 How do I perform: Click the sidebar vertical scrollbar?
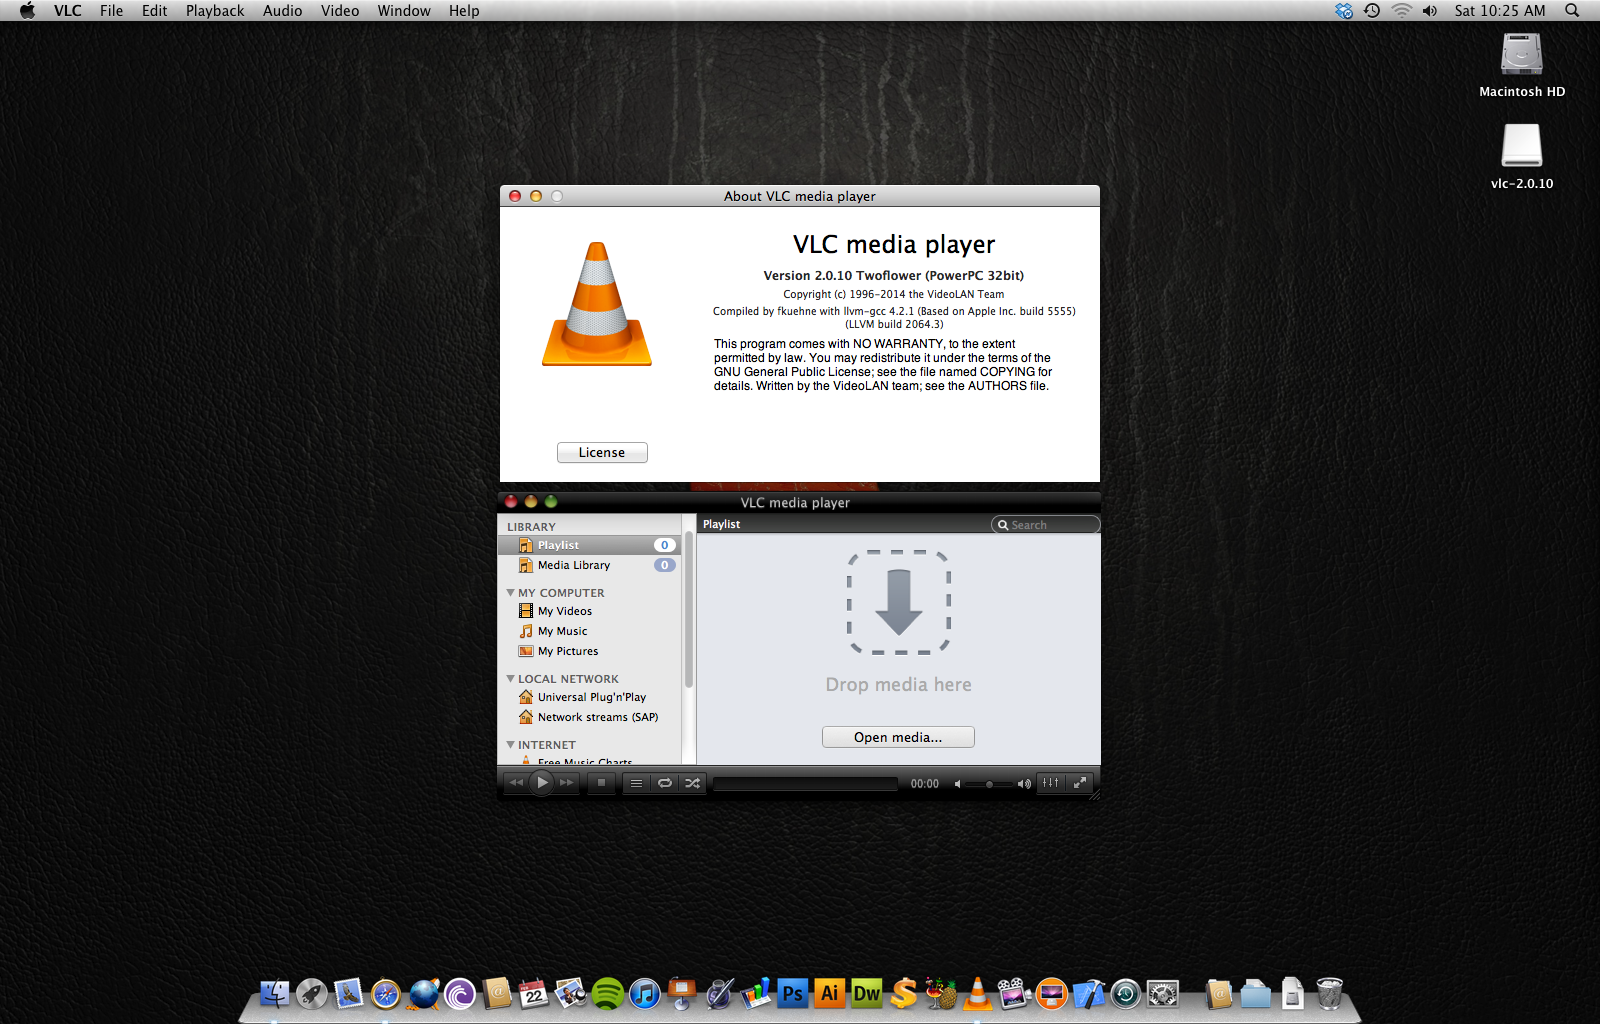[689, 610]
